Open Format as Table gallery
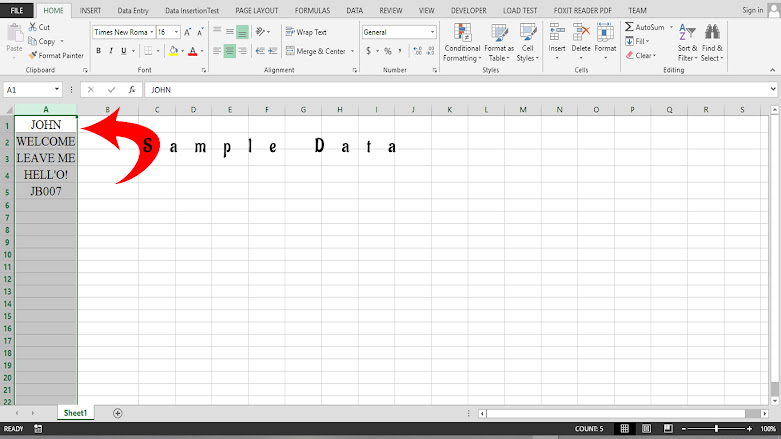Screen dimensions: 781x439 499,43
